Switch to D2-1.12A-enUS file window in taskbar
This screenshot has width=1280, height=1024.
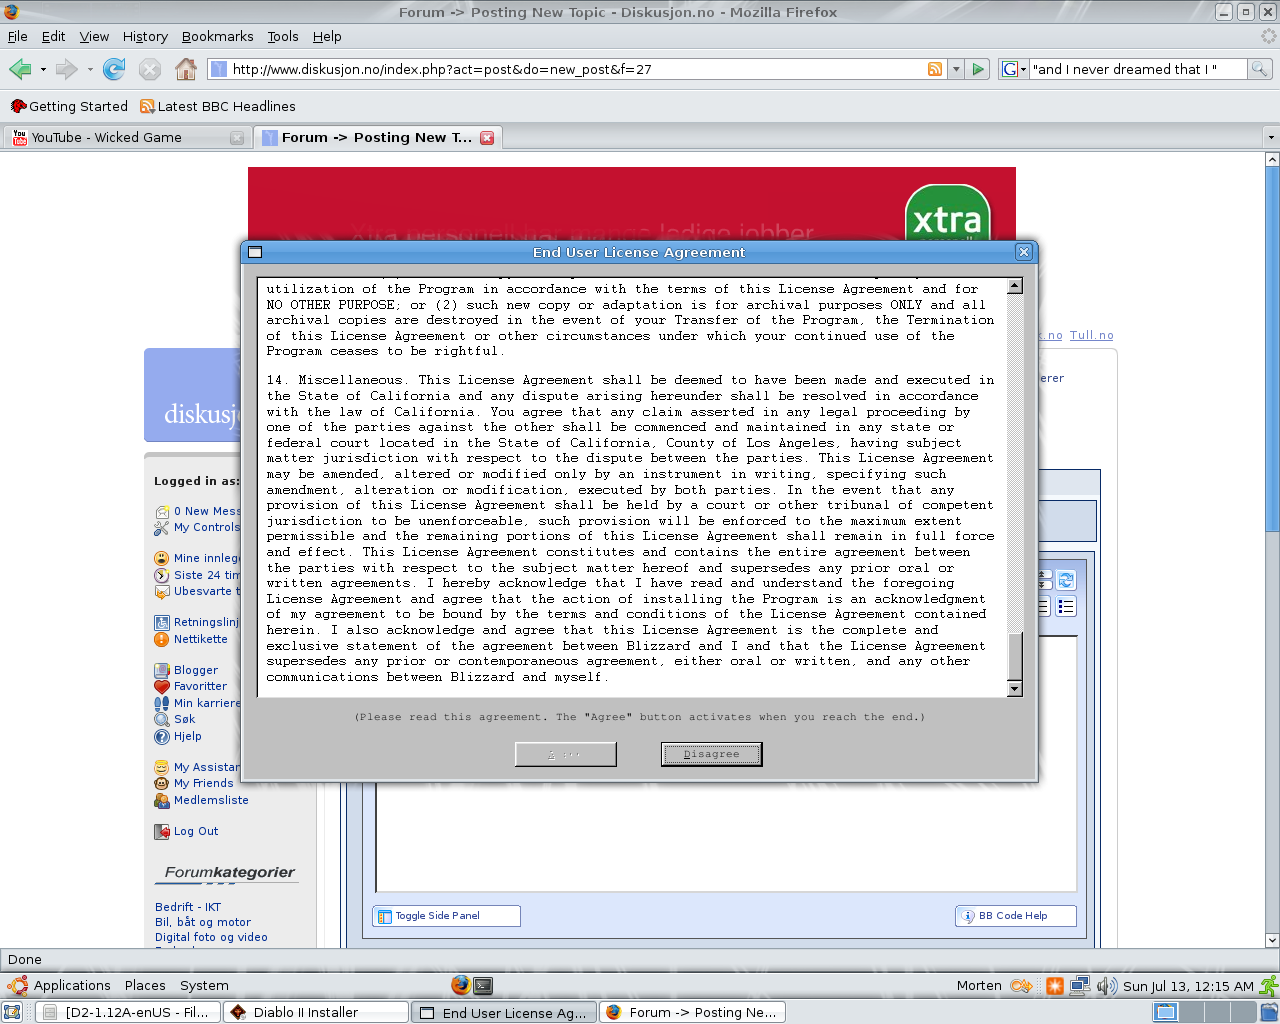(128, 1012)
